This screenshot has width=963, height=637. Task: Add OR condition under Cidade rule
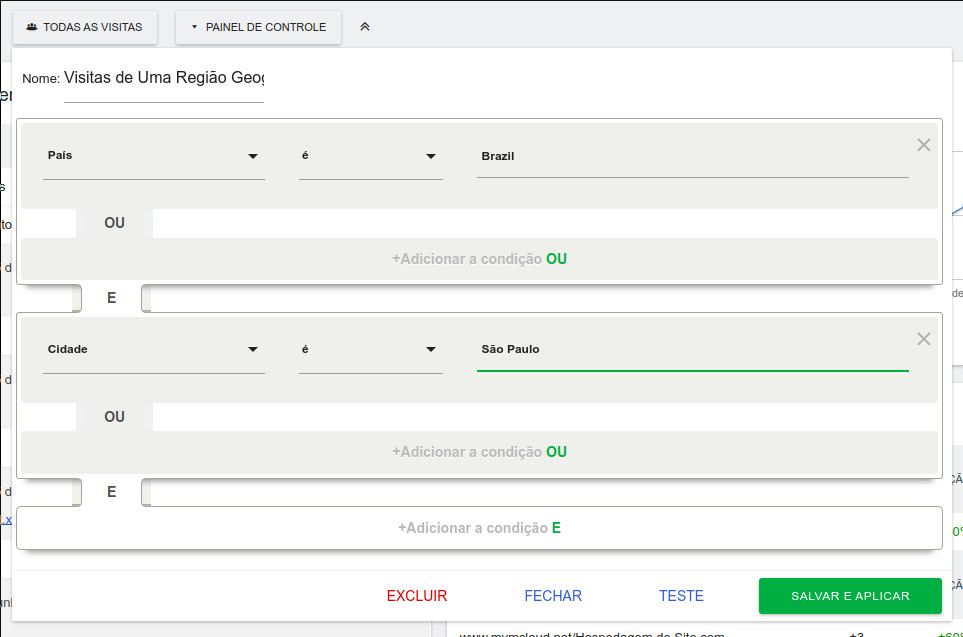(x=479, y=452)
